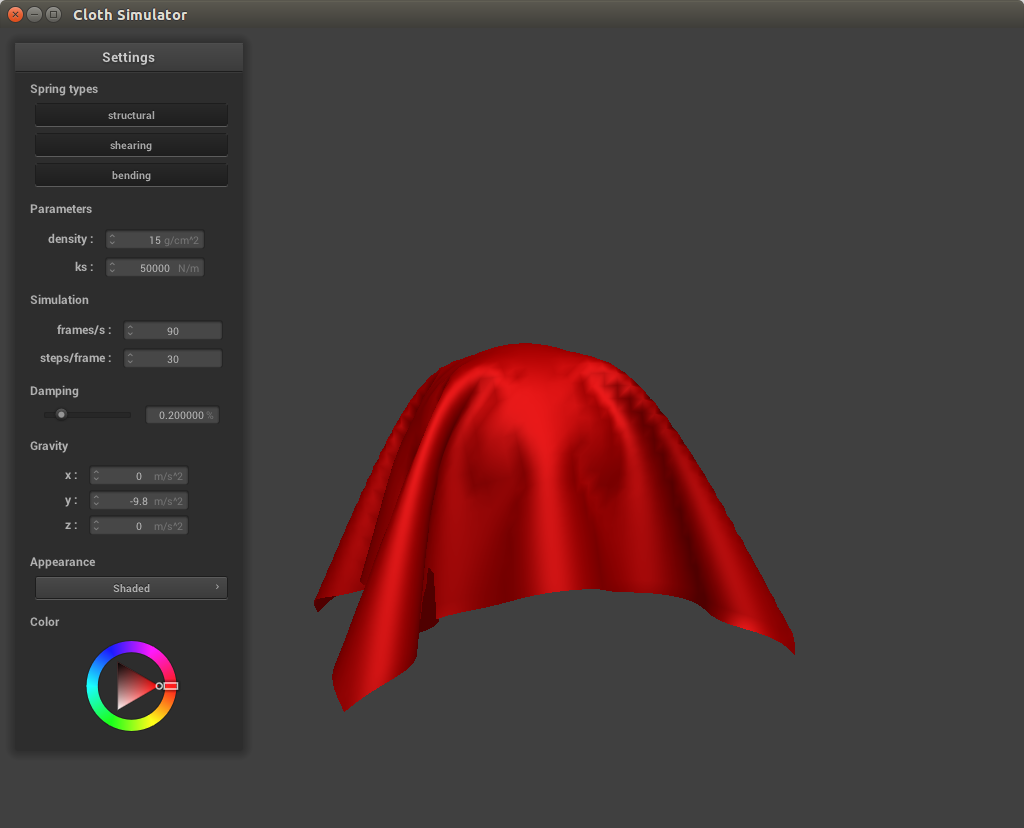
Task: Click the ks stepper arrows
Action: point(113,268)
